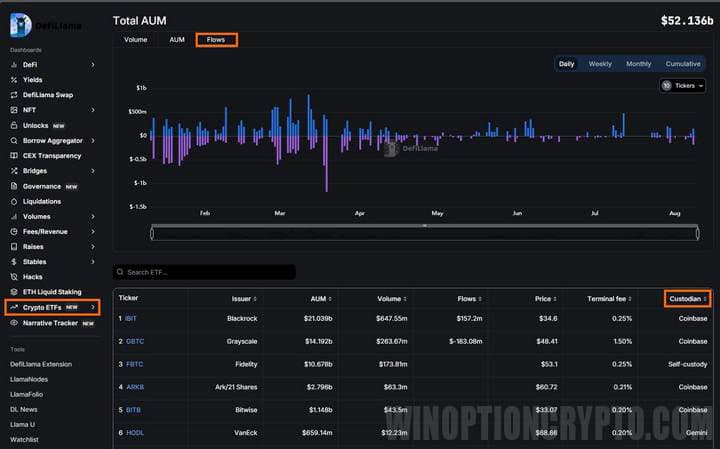Click the Raises book icon
Image resolution: width=720 pixels, height=449 pixels.
click(14, 247)
